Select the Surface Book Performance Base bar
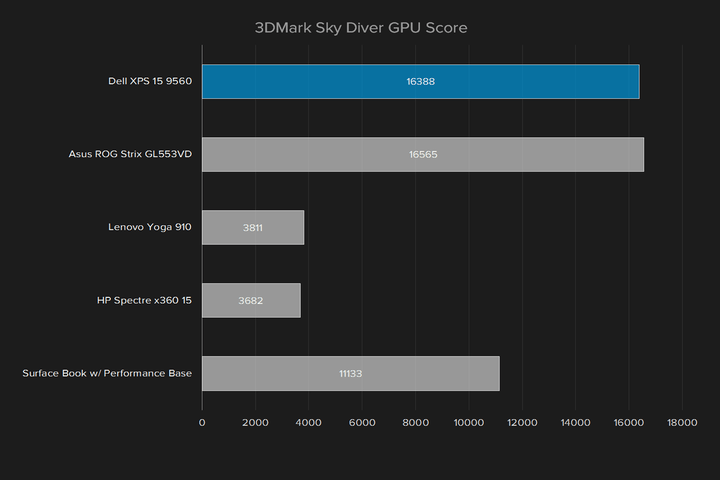The width and height of the screenshot is (720, 480). 351,373
